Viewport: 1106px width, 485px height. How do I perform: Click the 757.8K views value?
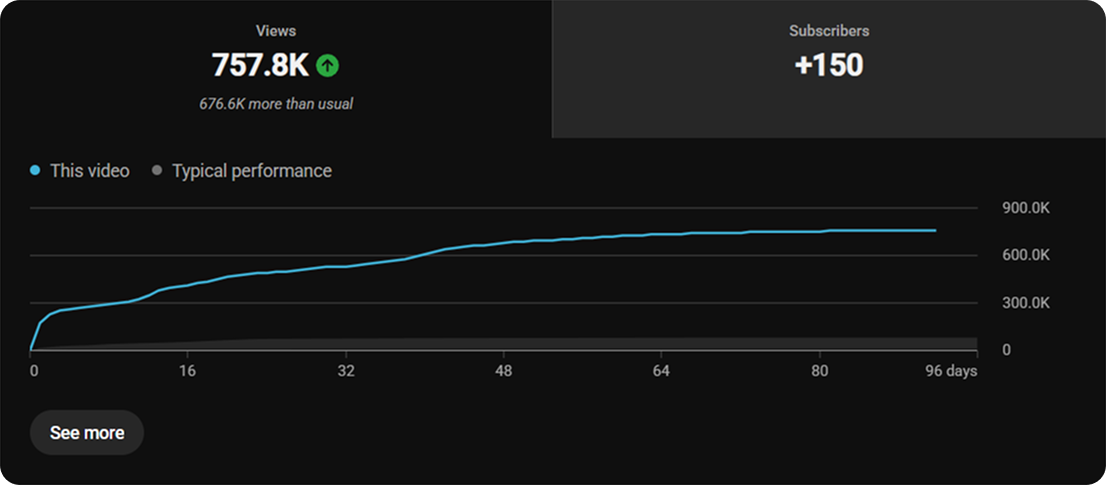point(260,66)
